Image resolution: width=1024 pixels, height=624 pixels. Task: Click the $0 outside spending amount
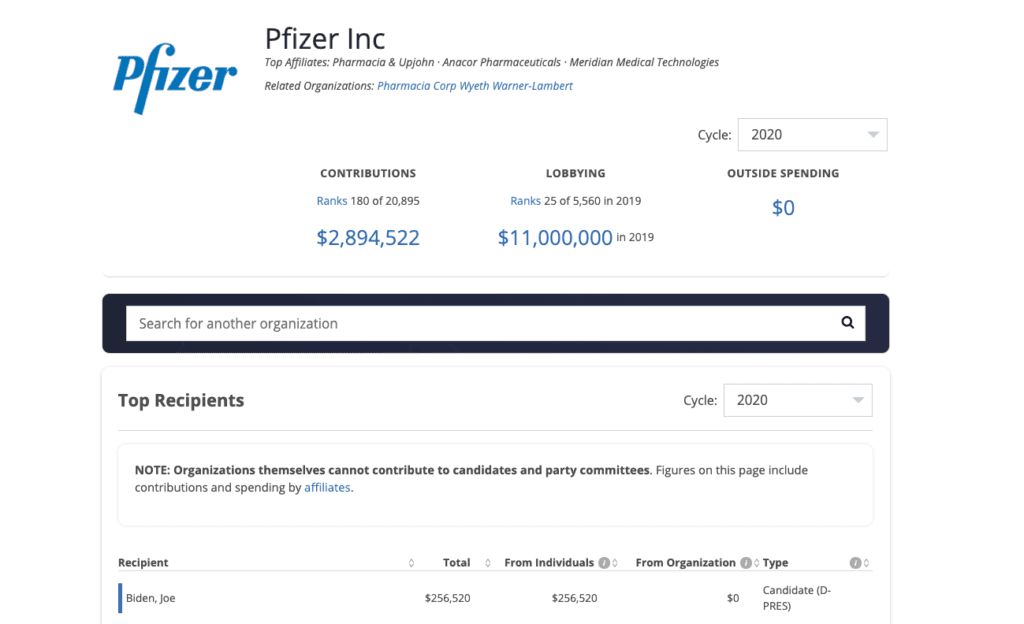tap(783, 208)
